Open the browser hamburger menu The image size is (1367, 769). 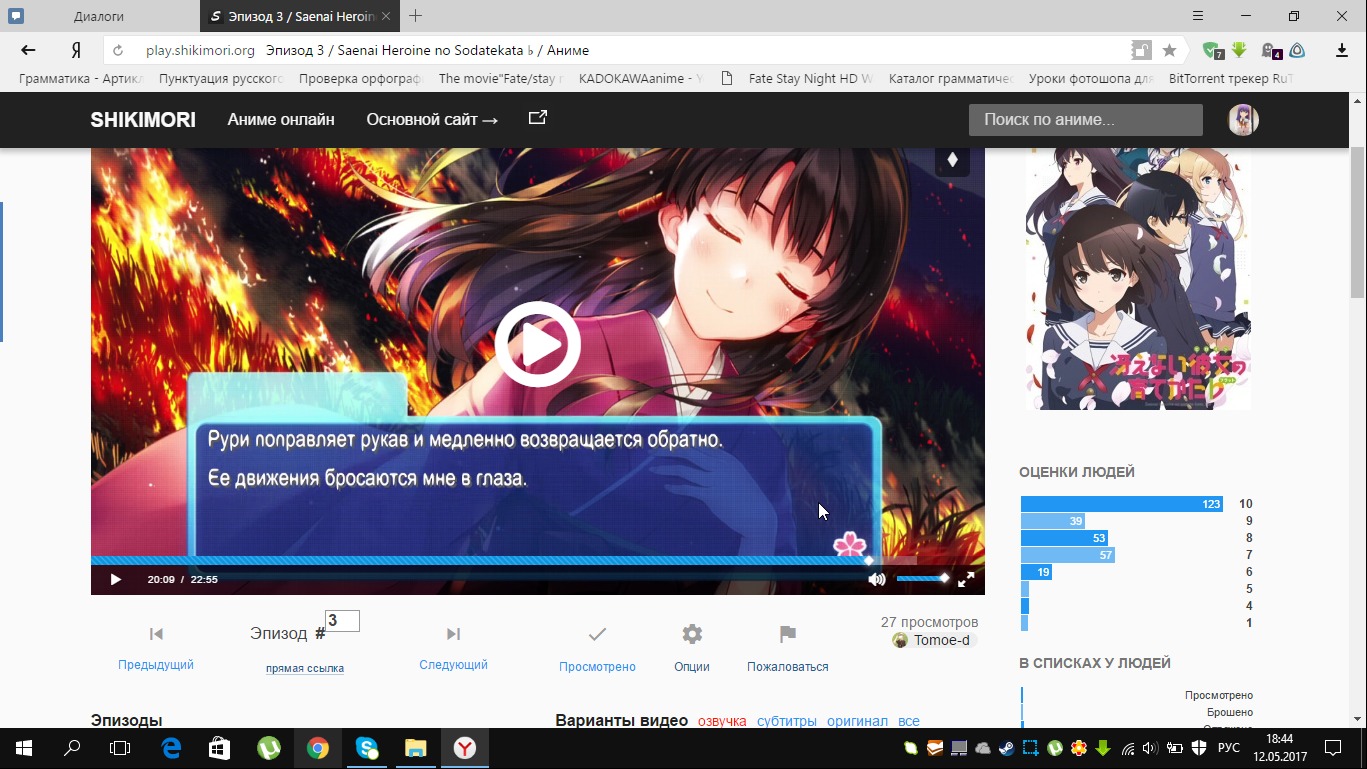click(x=1198, y=16)
